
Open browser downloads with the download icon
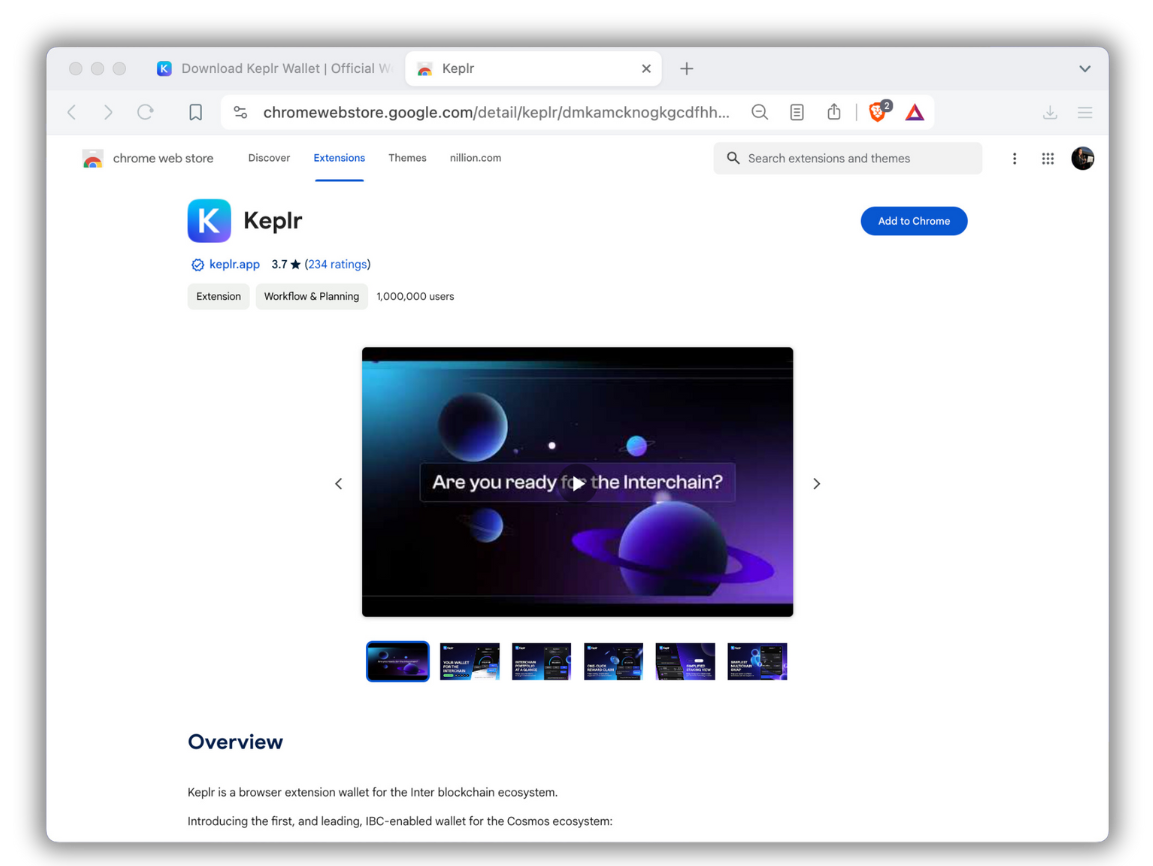1050,112
